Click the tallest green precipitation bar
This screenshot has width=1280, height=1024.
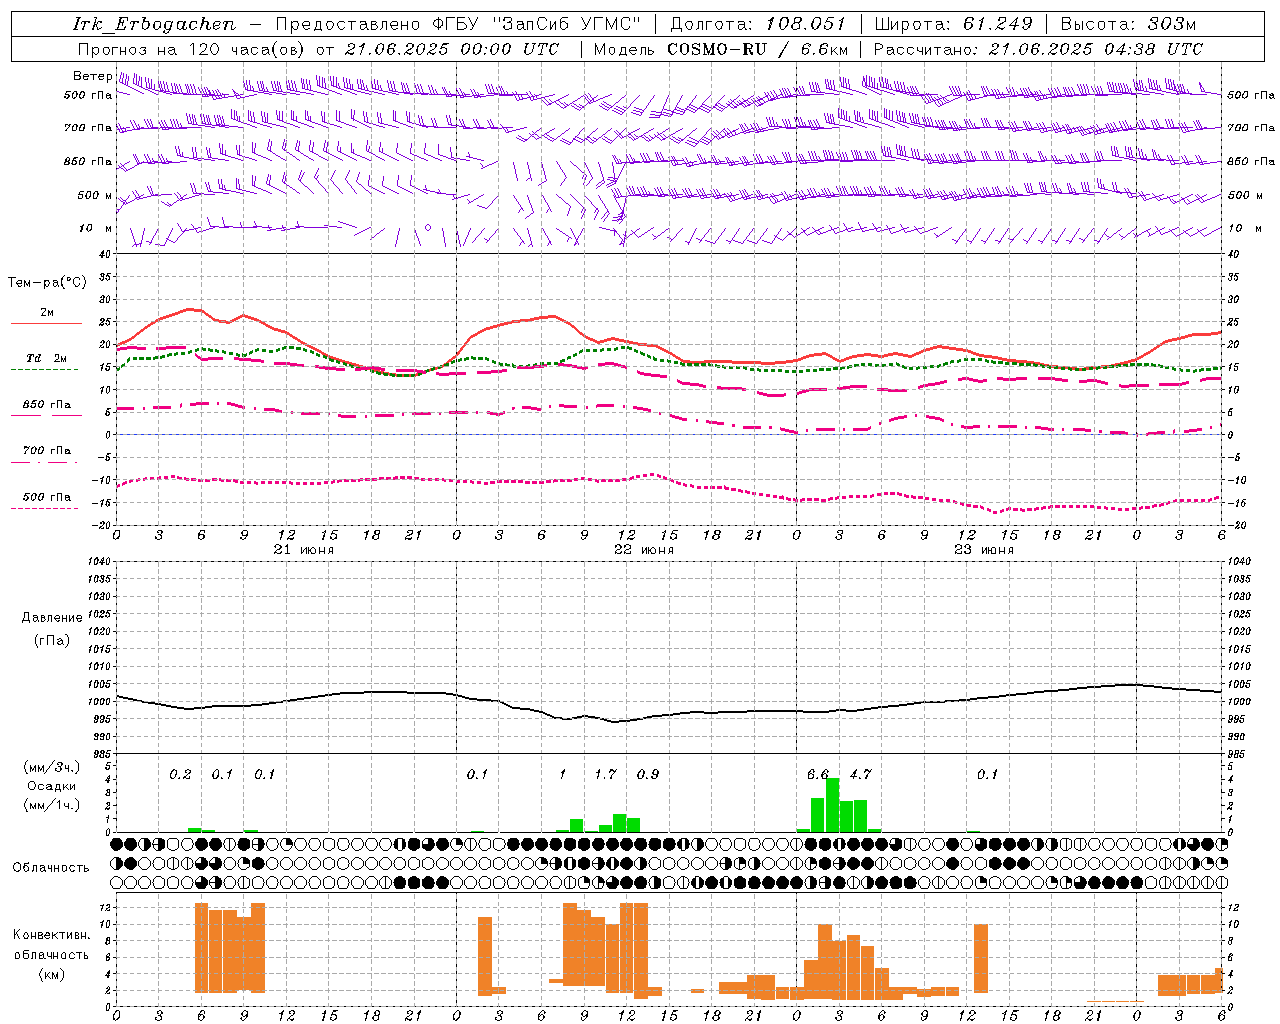pyautogui.click(x=832, y=805)
